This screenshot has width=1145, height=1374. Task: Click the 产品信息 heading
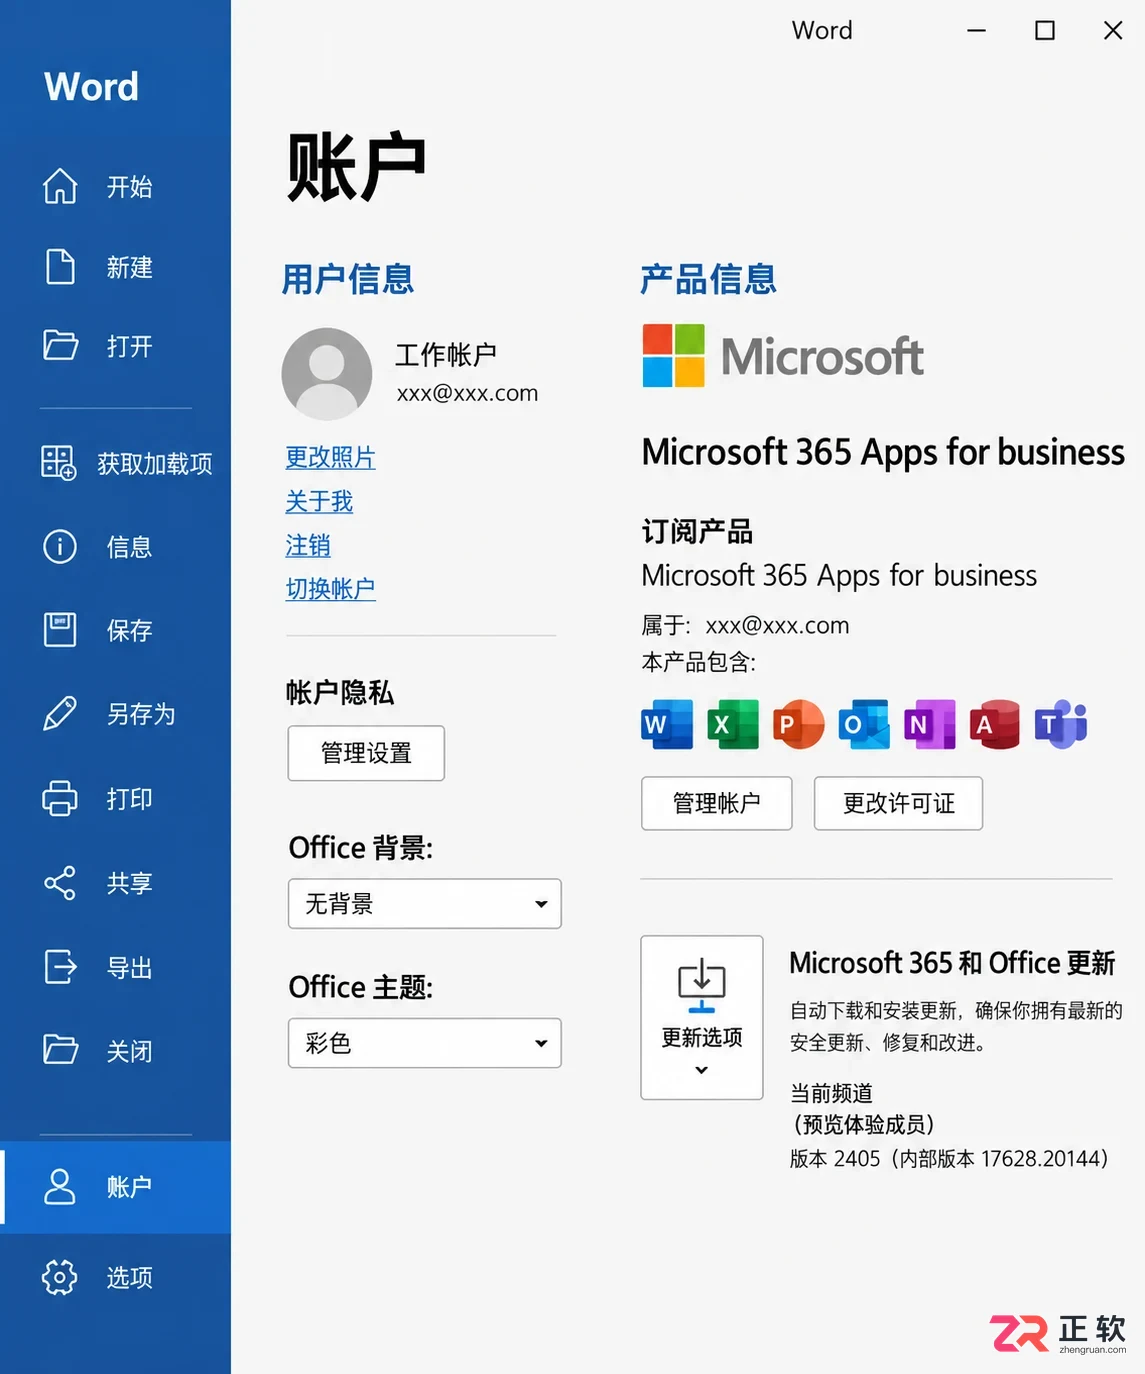pyautogui.click(x=708, y=279)
